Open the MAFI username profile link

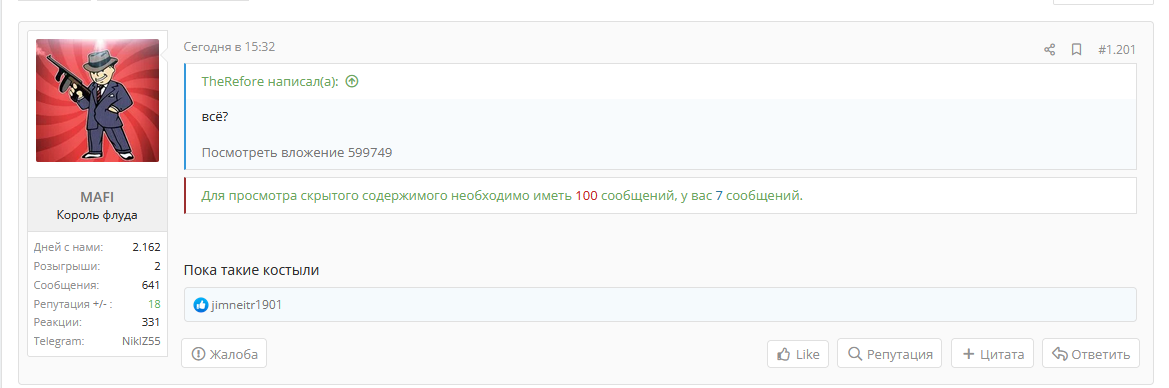click(97, 197)
